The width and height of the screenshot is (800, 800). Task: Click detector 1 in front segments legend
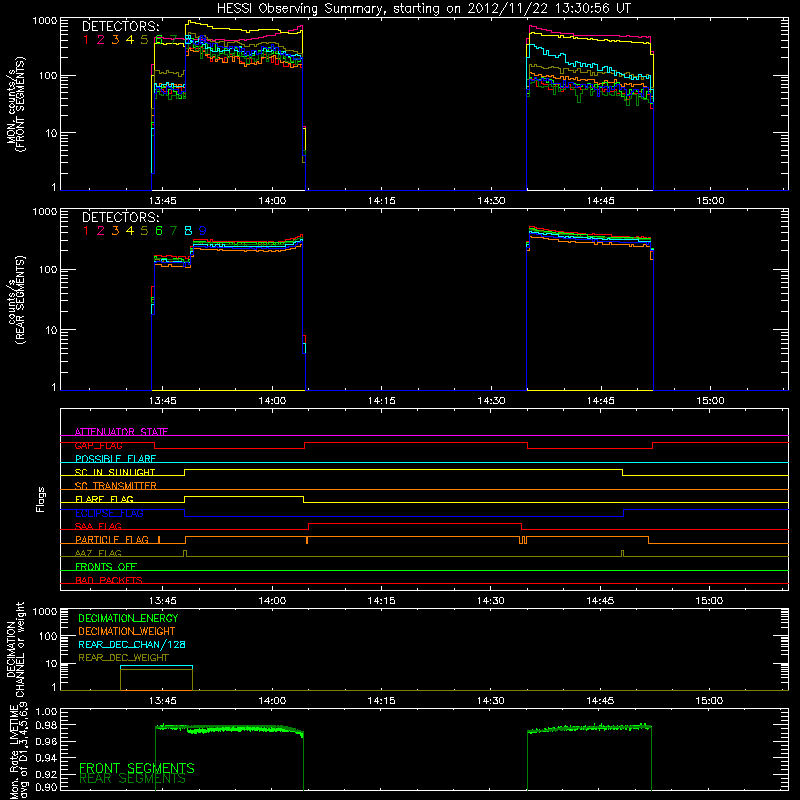tap(86, 40)
